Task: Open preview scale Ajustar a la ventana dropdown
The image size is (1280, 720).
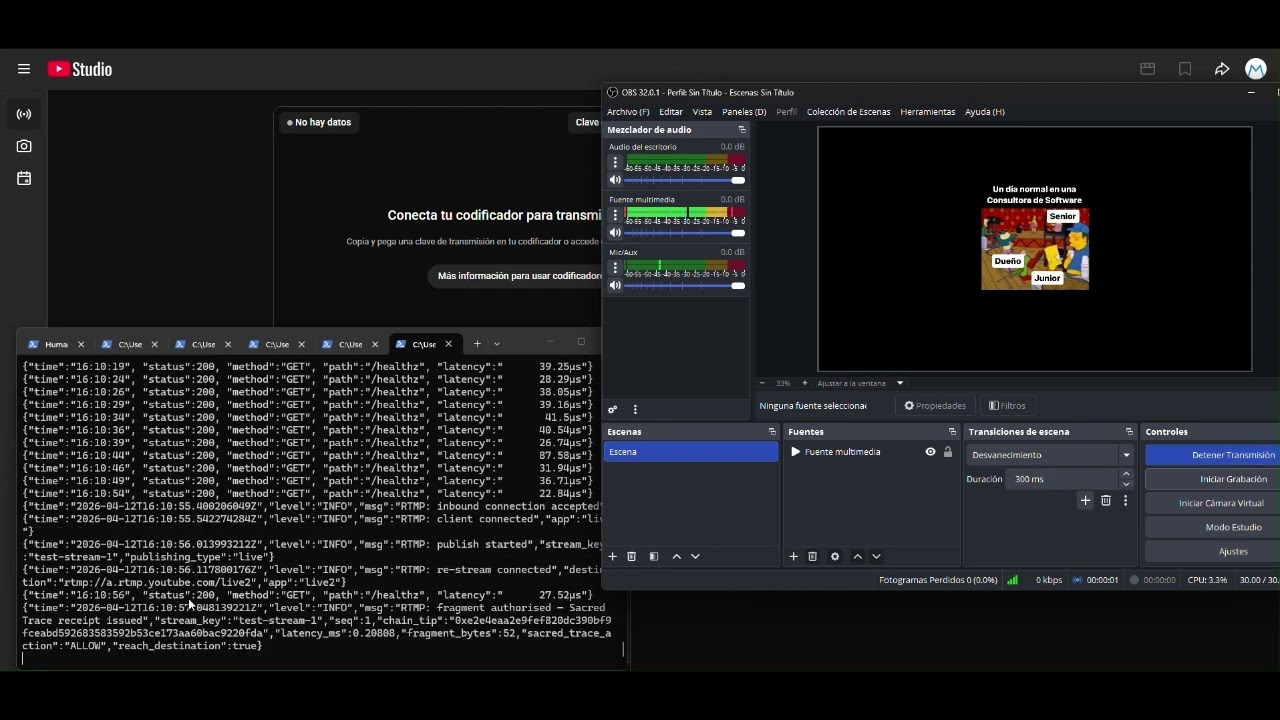Action: pos(860,383)
